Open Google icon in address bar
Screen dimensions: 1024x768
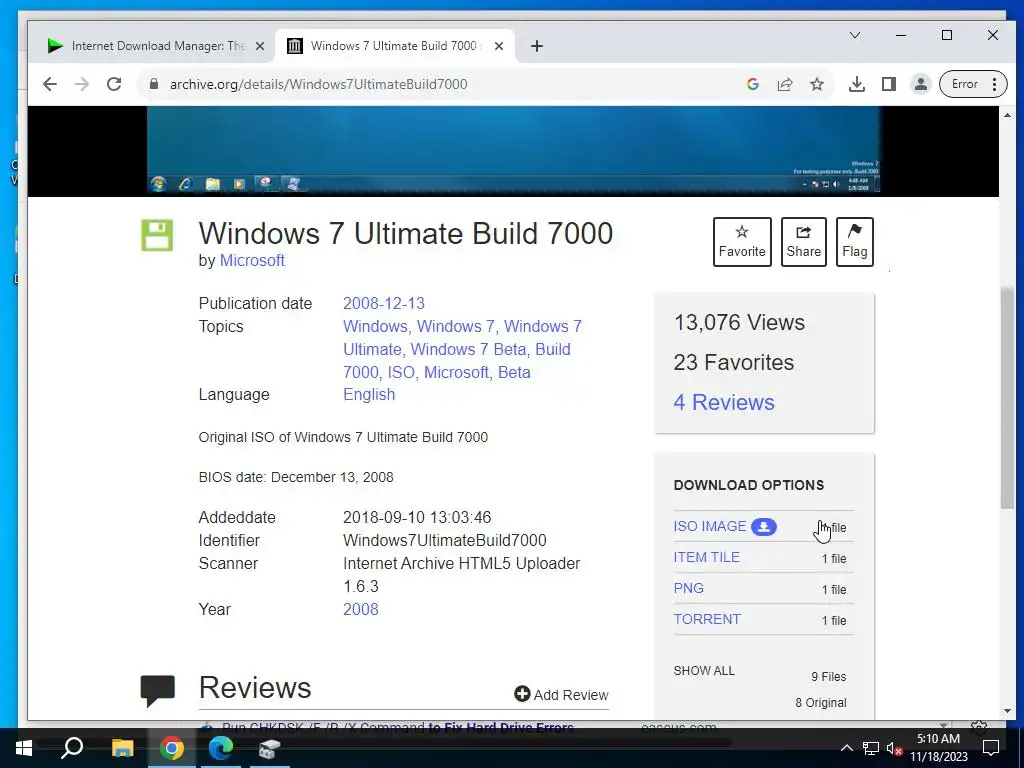pos(752,84)
